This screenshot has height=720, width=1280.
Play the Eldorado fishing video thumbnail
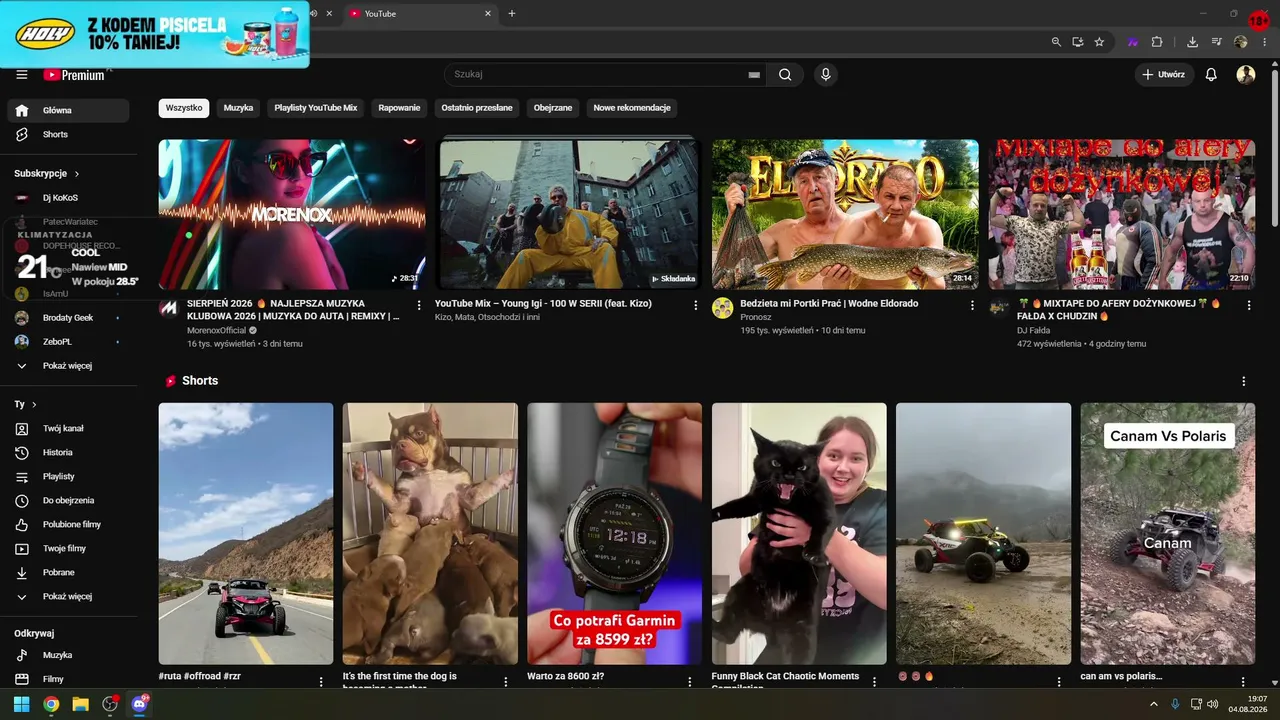[x=845, y=214]
